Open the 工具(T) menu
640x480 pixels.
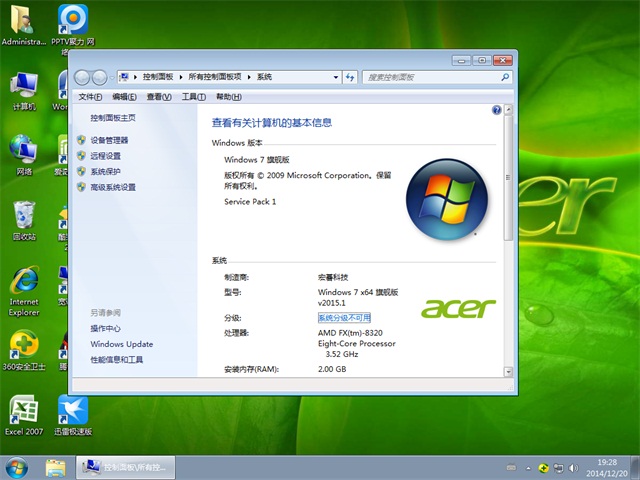[x=193, y=97]
